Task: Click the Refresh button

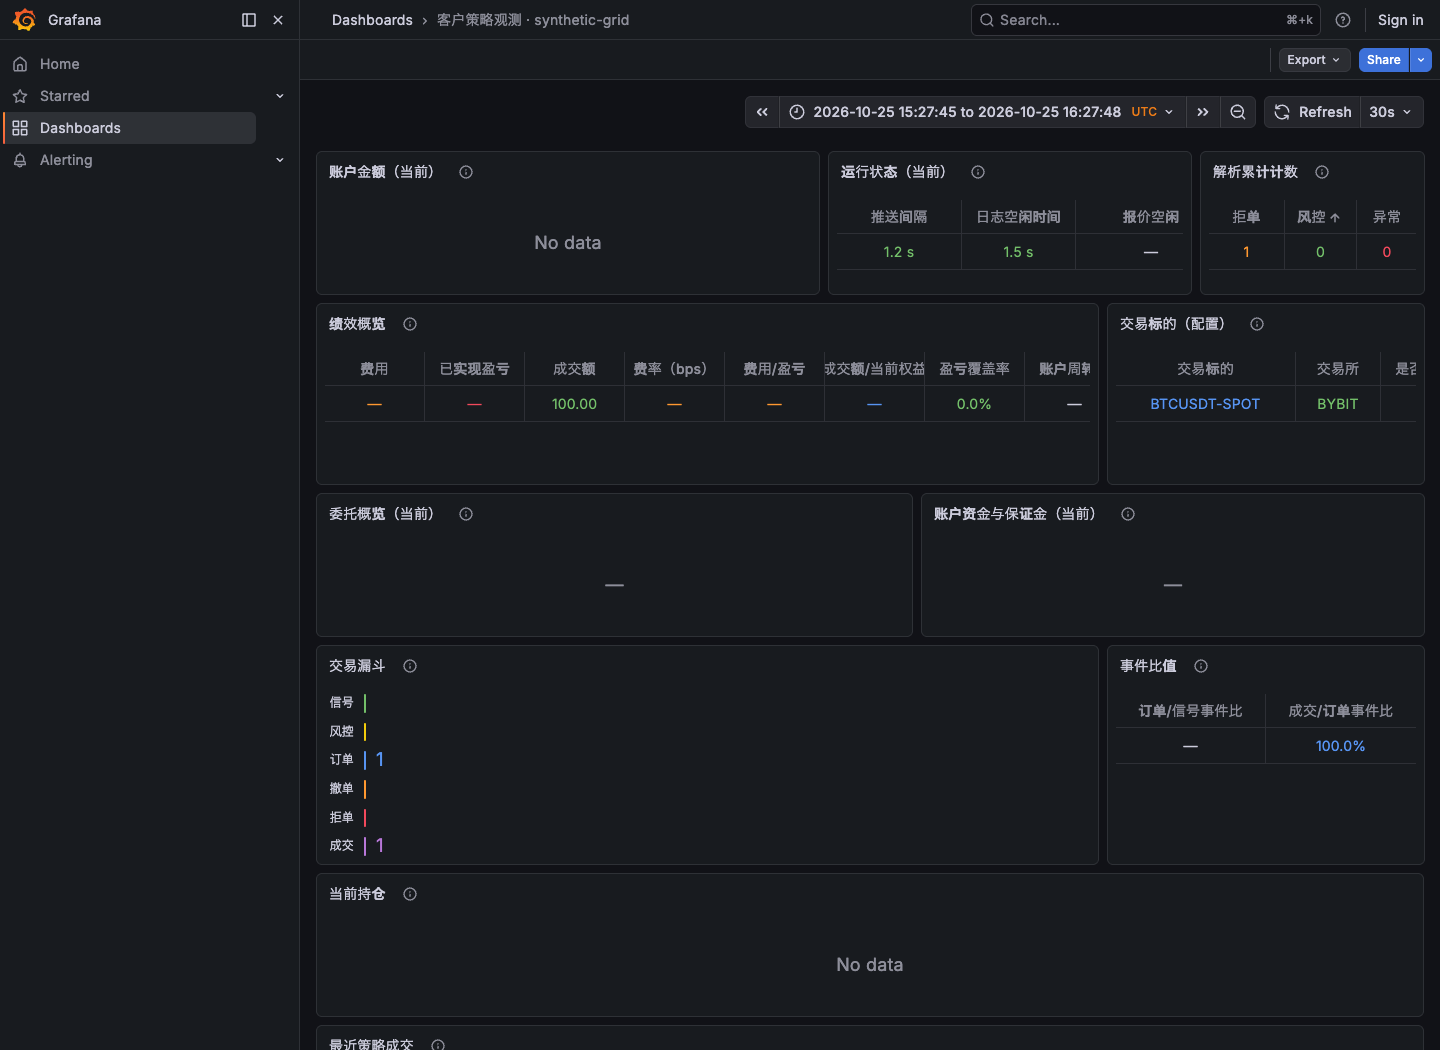Action: [x=1313, y=112]
